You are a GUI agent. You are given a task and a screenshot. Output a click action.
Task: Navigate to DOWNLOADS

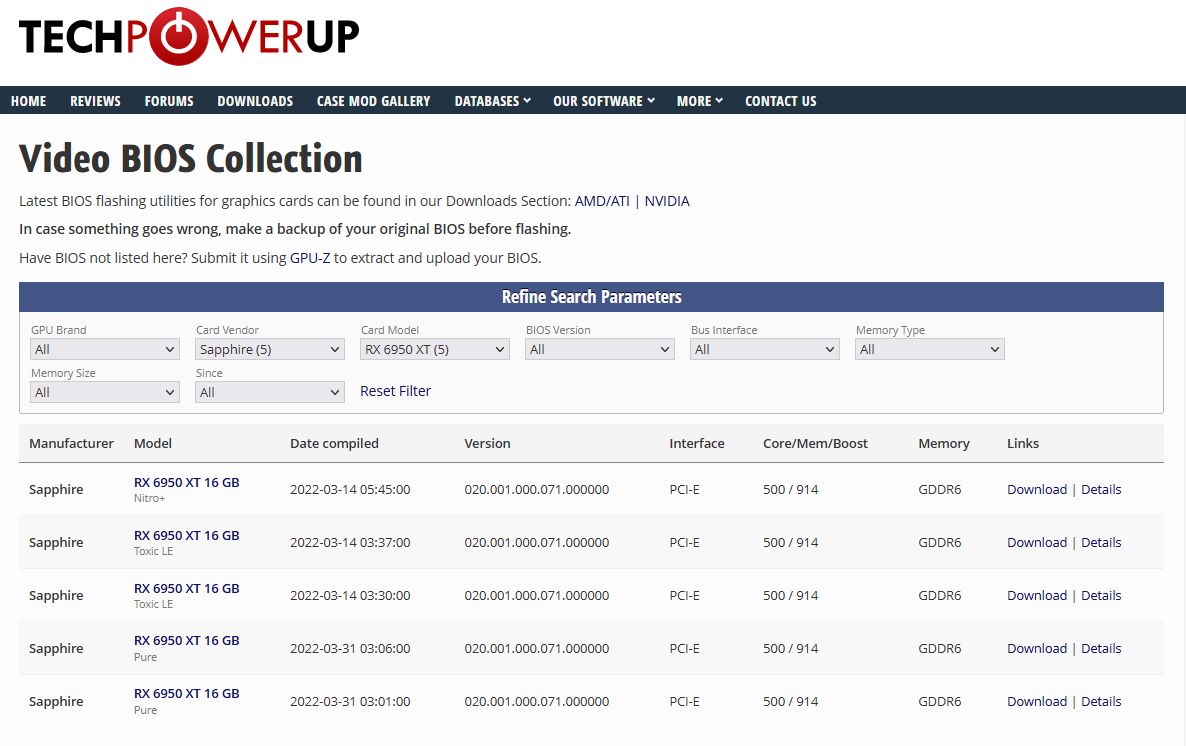(255, 101)
